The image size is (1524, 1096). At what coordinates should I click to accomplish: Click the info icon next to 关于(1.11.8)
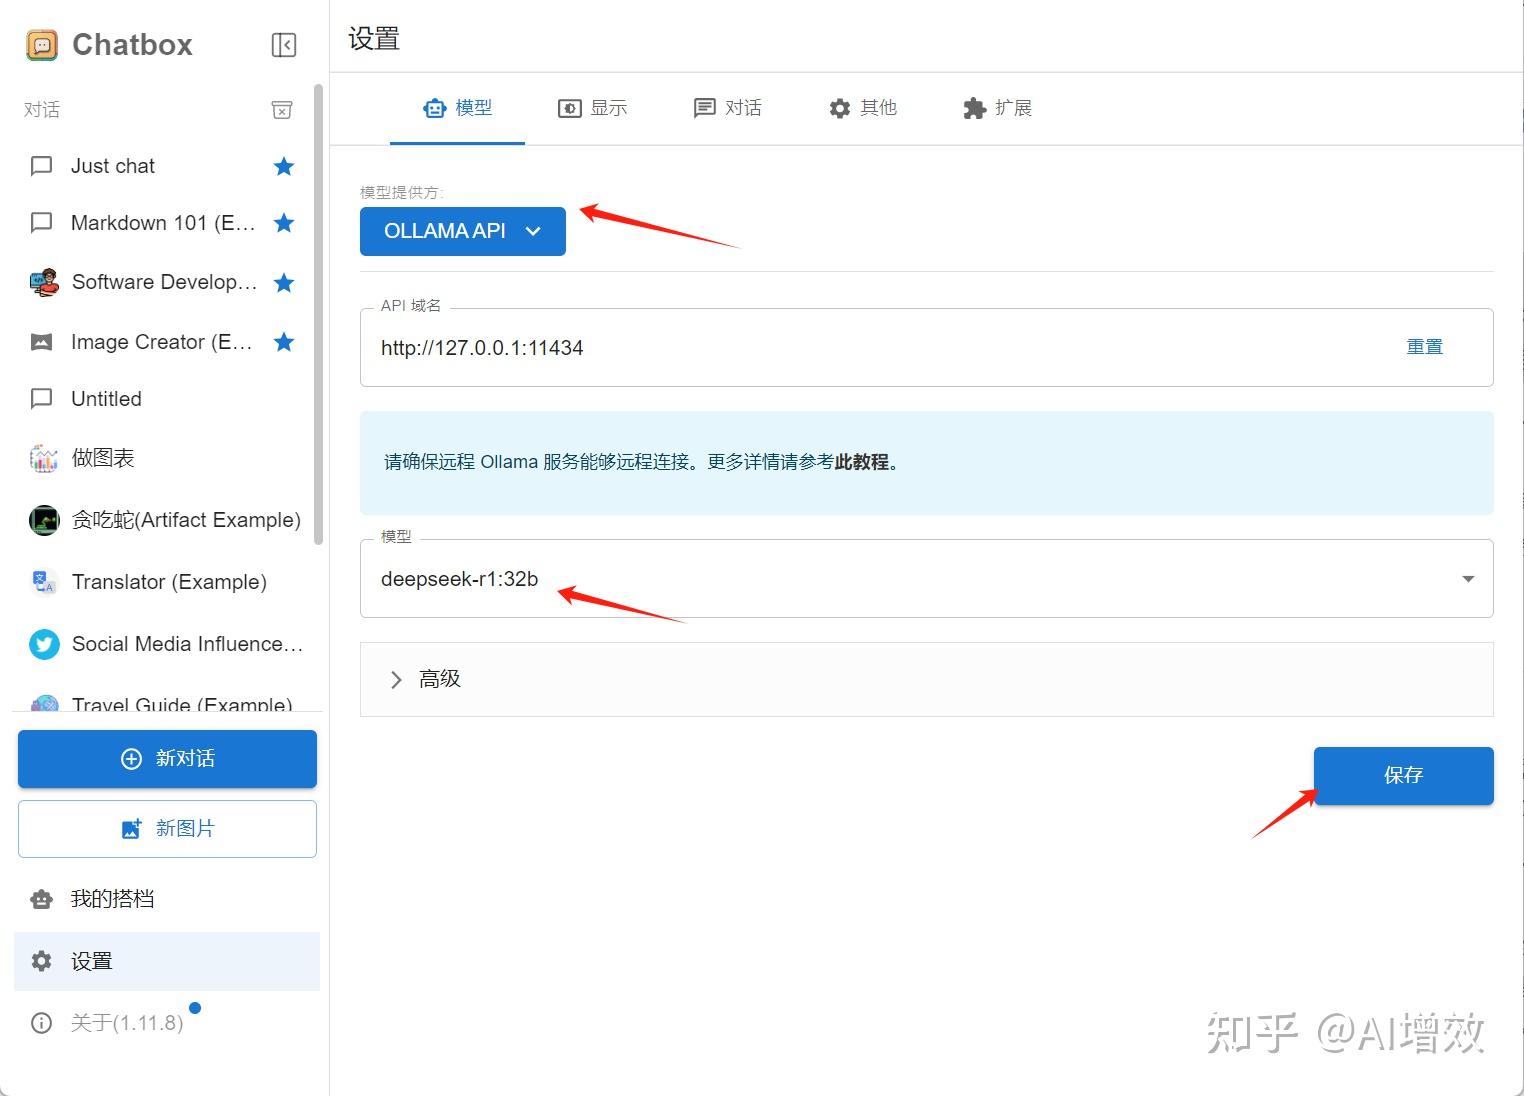tap(41, 1022)
